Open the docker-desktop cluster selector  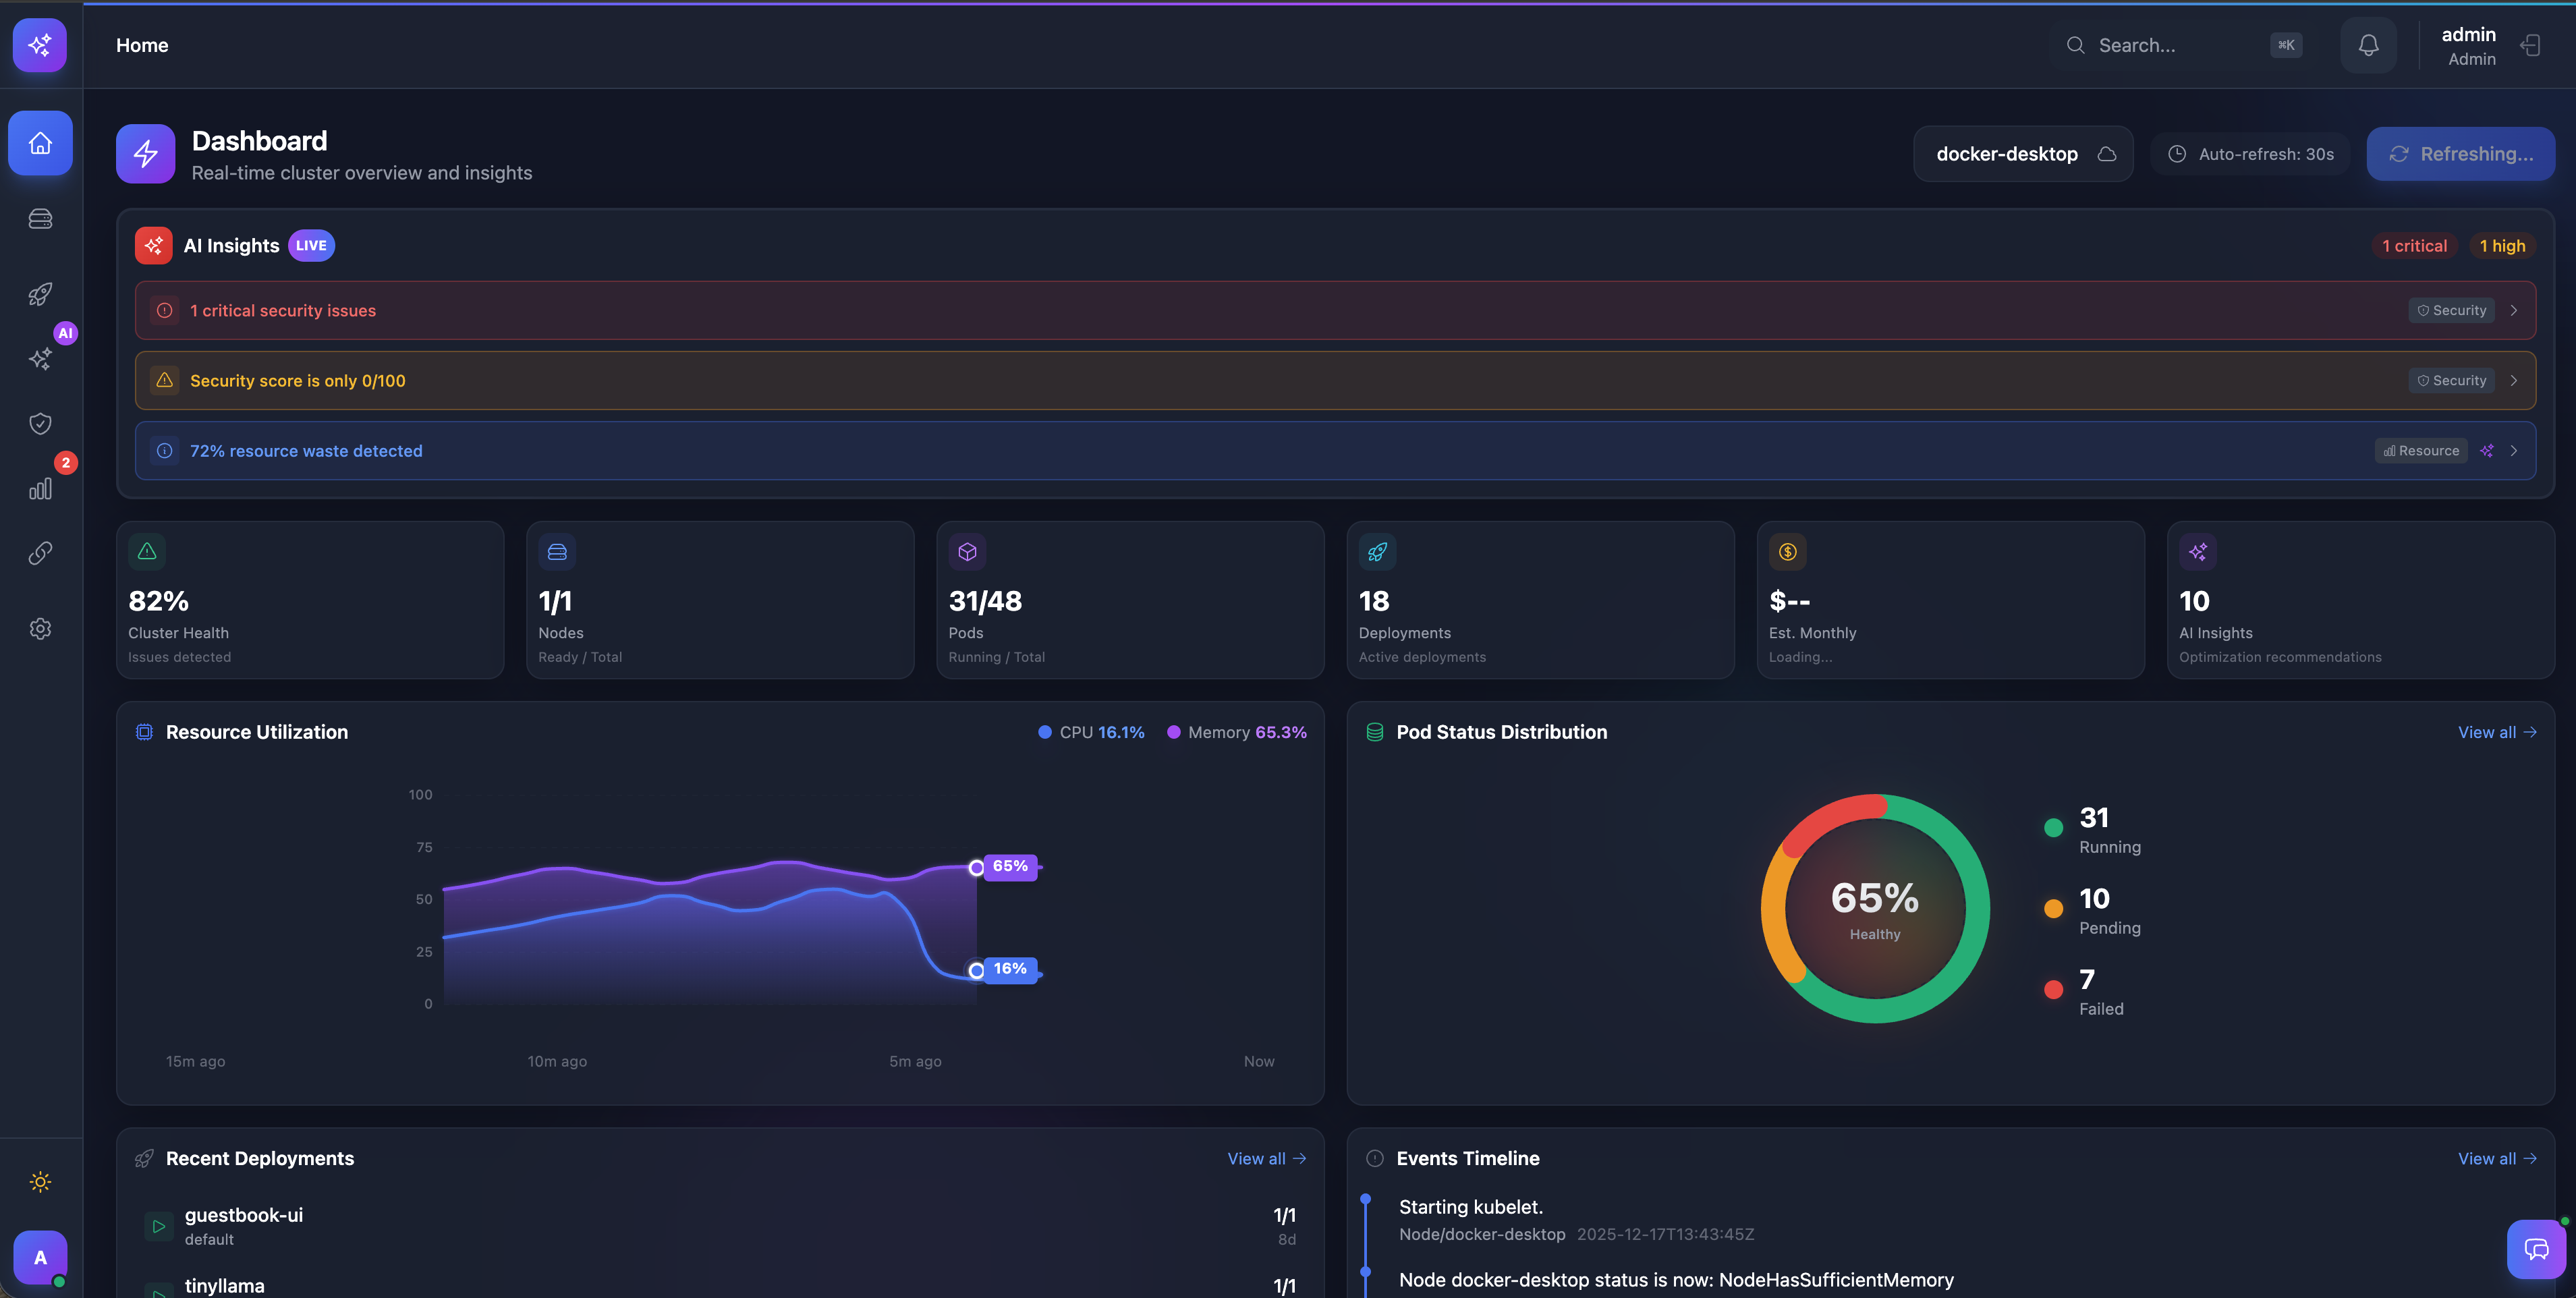coord(2023,153)
